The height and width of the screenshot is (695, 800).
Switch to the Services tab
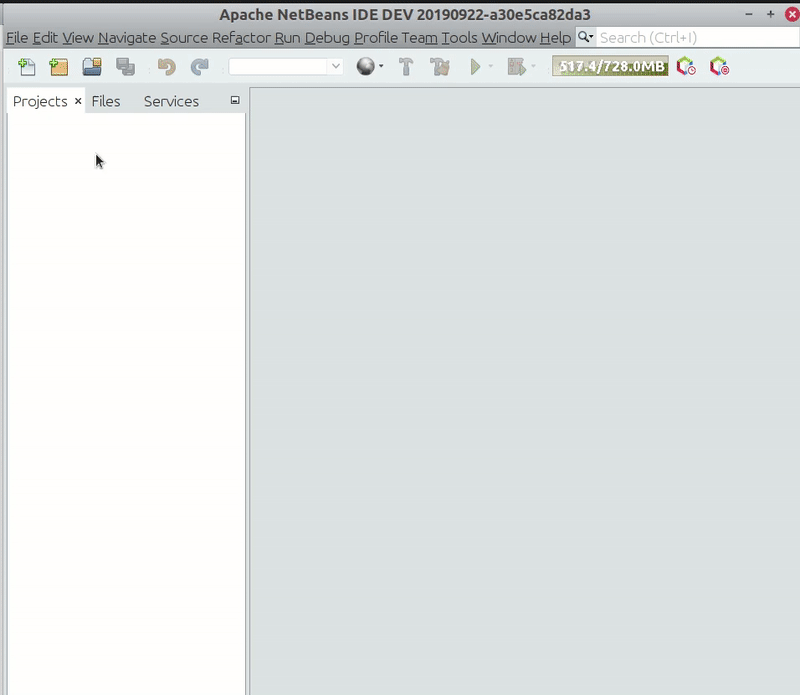pos(171,102)
